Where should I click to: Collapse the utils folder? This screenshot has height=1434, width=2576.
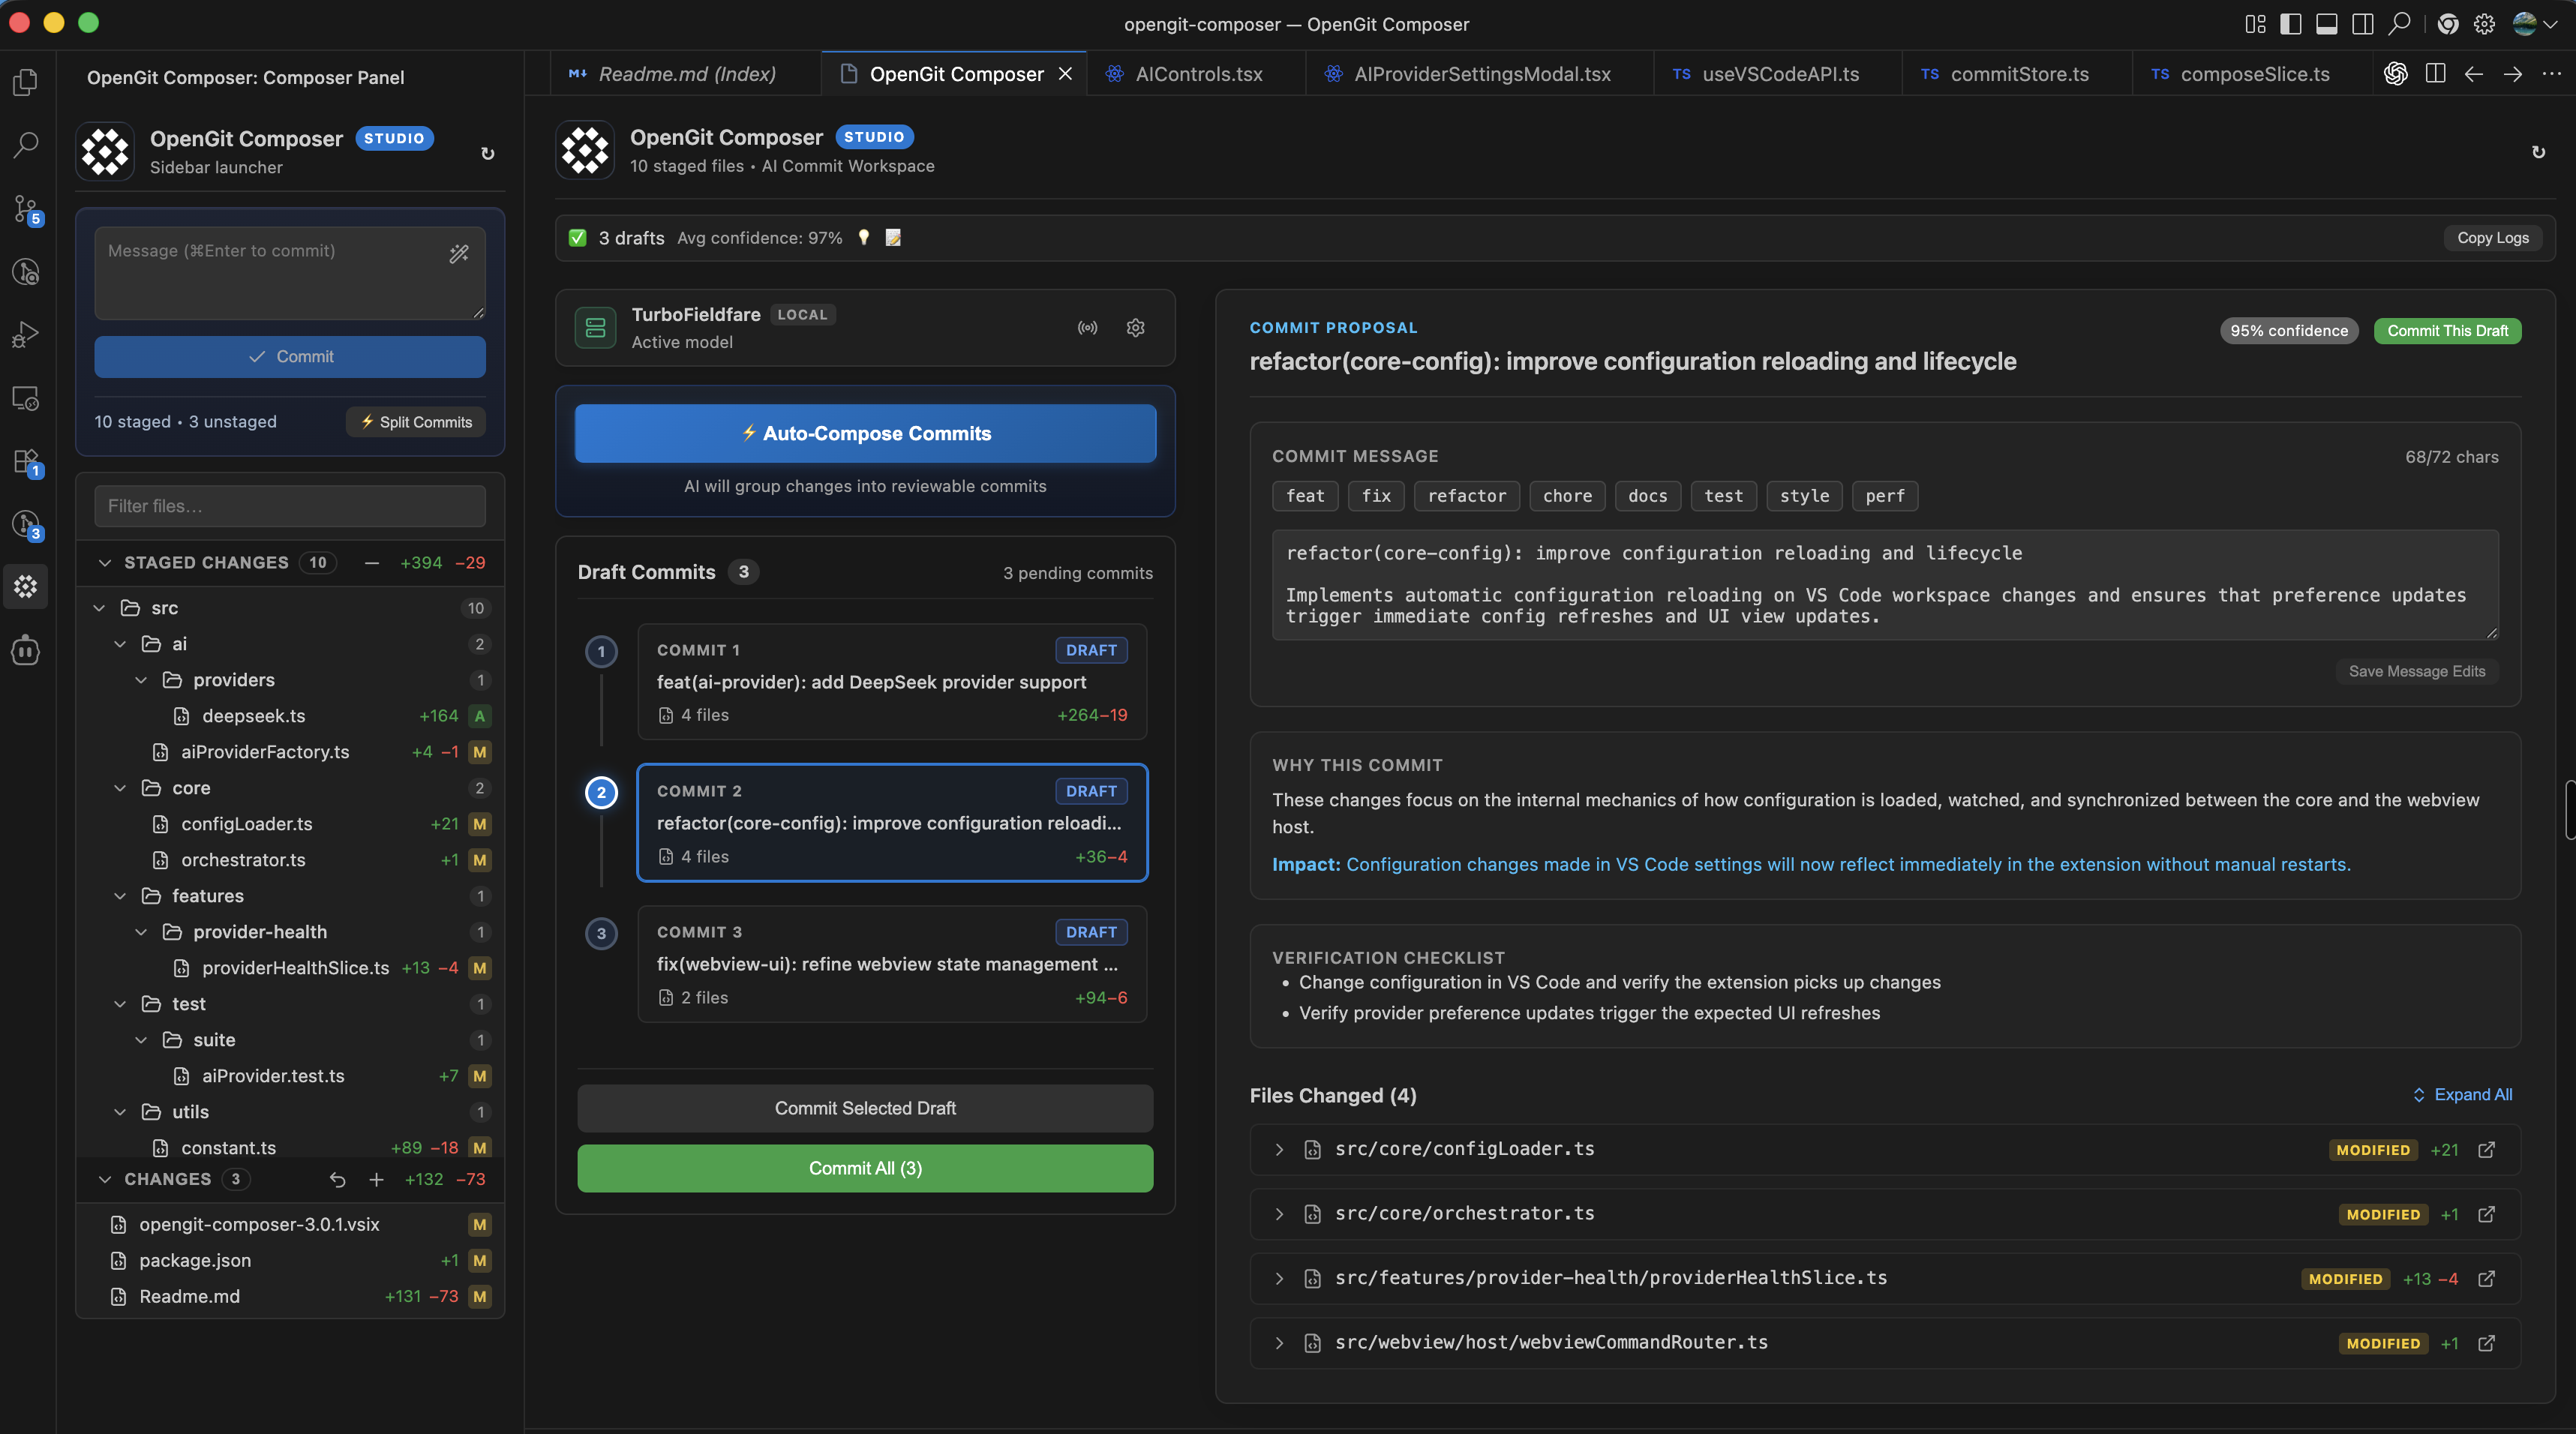tap(120, 1112)
